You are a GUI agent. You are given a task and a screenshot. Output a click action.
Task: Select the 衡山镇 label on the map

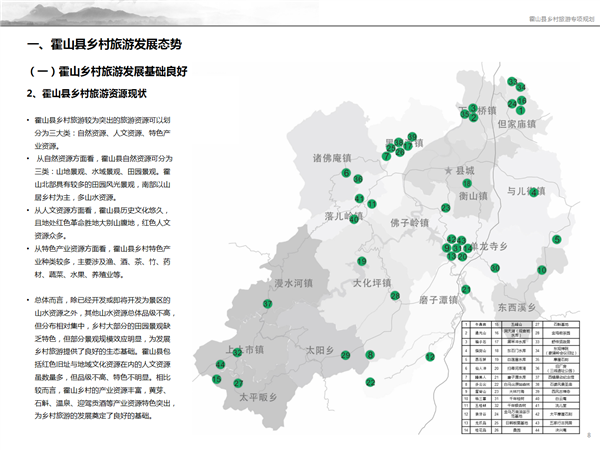pyautogui.click(x=473, y=196)
